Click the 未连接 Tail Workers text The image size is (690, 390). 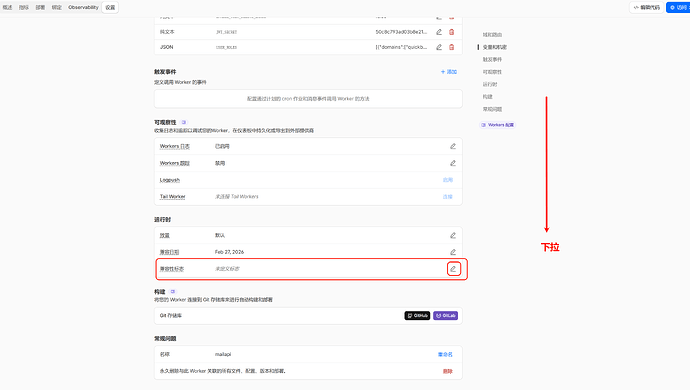236,197
